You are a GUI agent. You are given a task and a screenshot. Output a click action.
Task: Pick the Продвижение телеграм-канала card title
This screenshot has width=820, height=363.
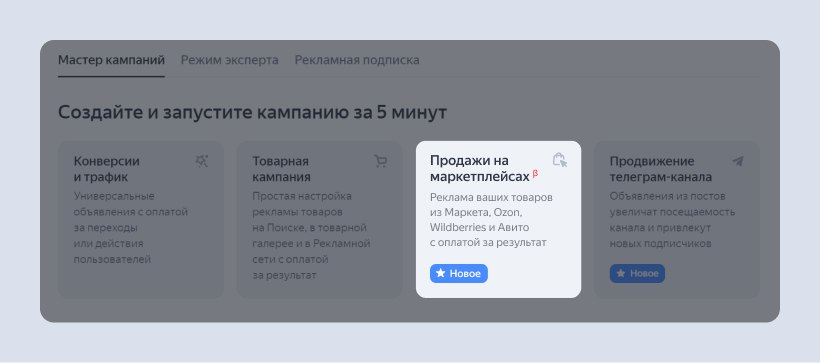point(660,169)
